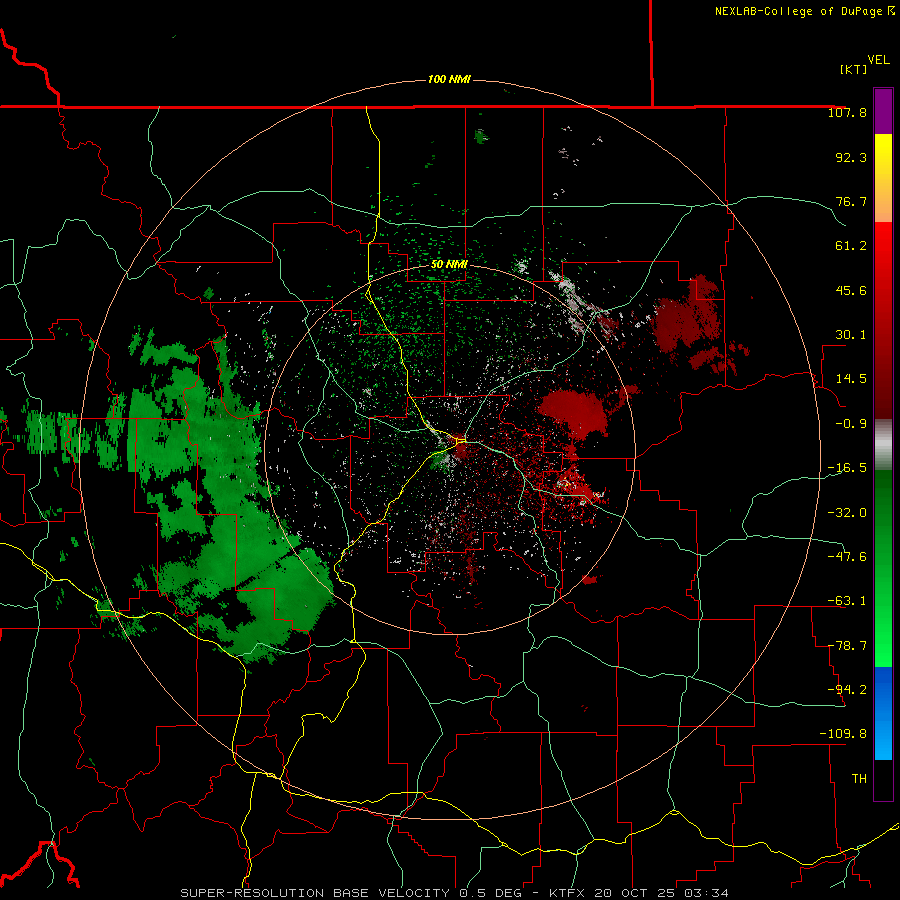
Task: Click the VEL legend title
Action: 878,60
